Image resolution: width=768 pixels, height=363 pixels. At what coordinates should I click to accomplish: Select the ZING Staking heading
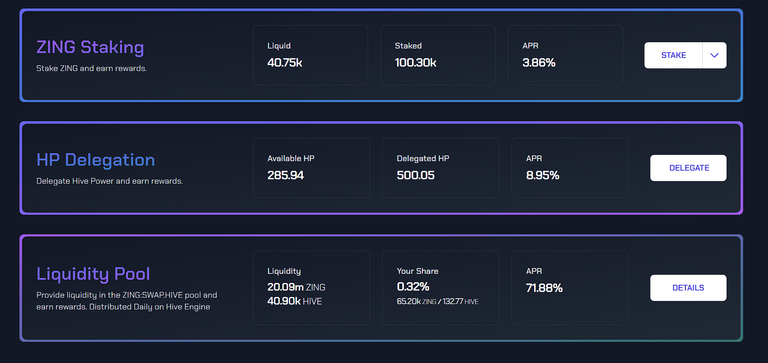pos(90,48)
